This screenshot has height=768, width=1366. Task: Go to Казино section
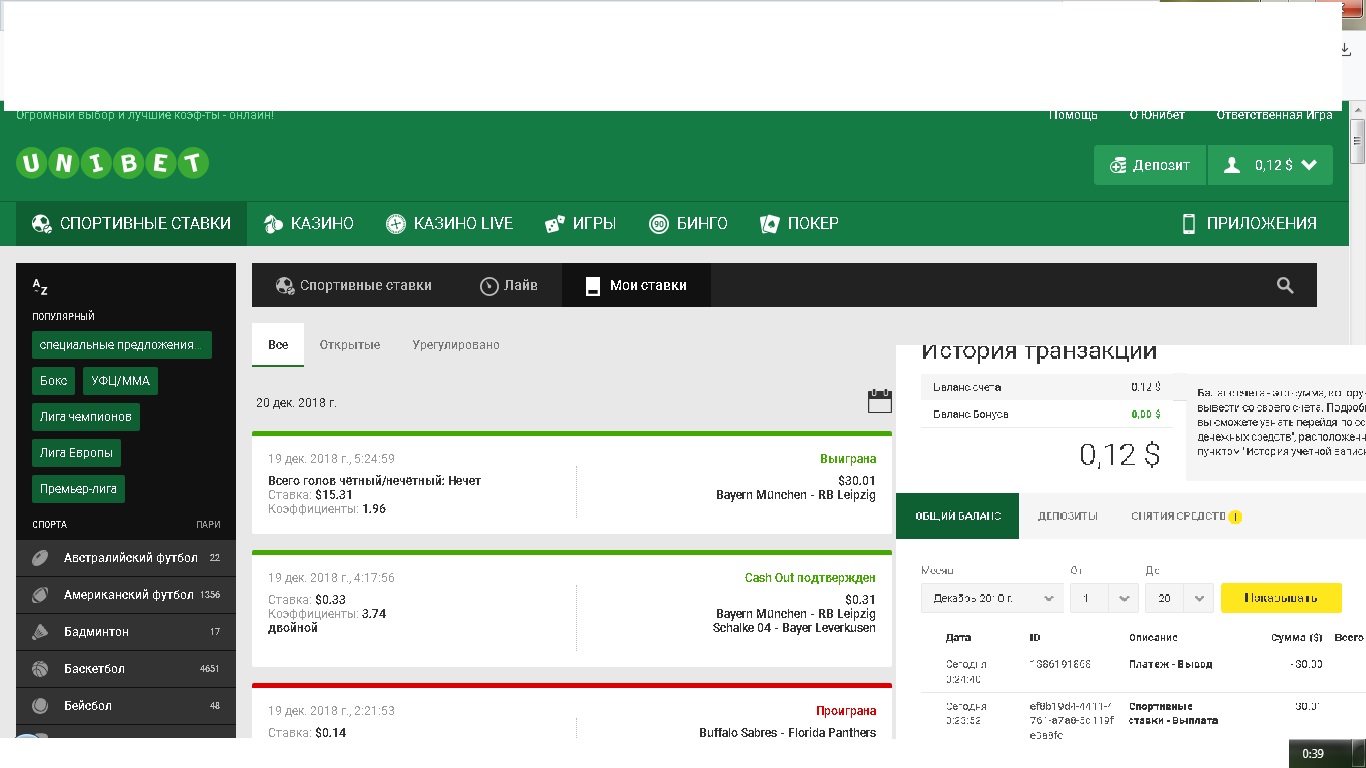tap(309, 223)
